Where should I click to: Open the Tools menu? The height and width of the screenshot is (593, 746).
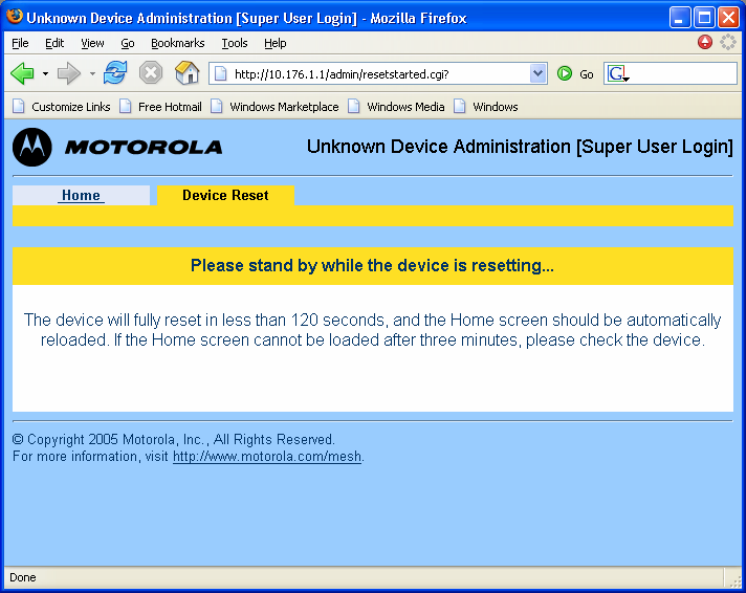[x=234, y=43]
